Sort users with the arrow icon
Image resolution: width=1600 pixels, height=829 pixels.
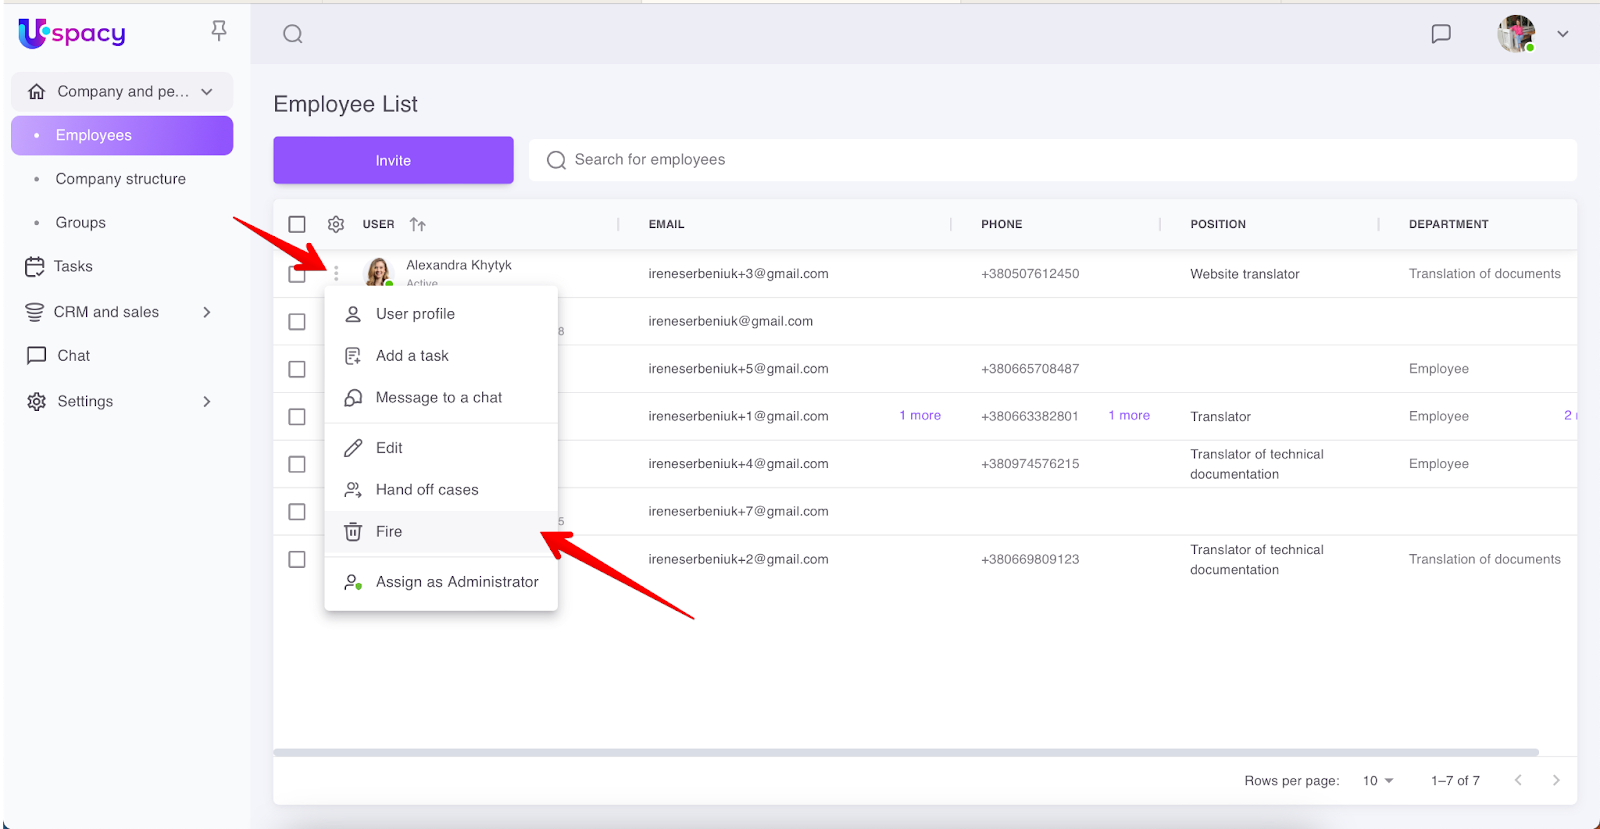pyautogui.click(x=418, y=225)
